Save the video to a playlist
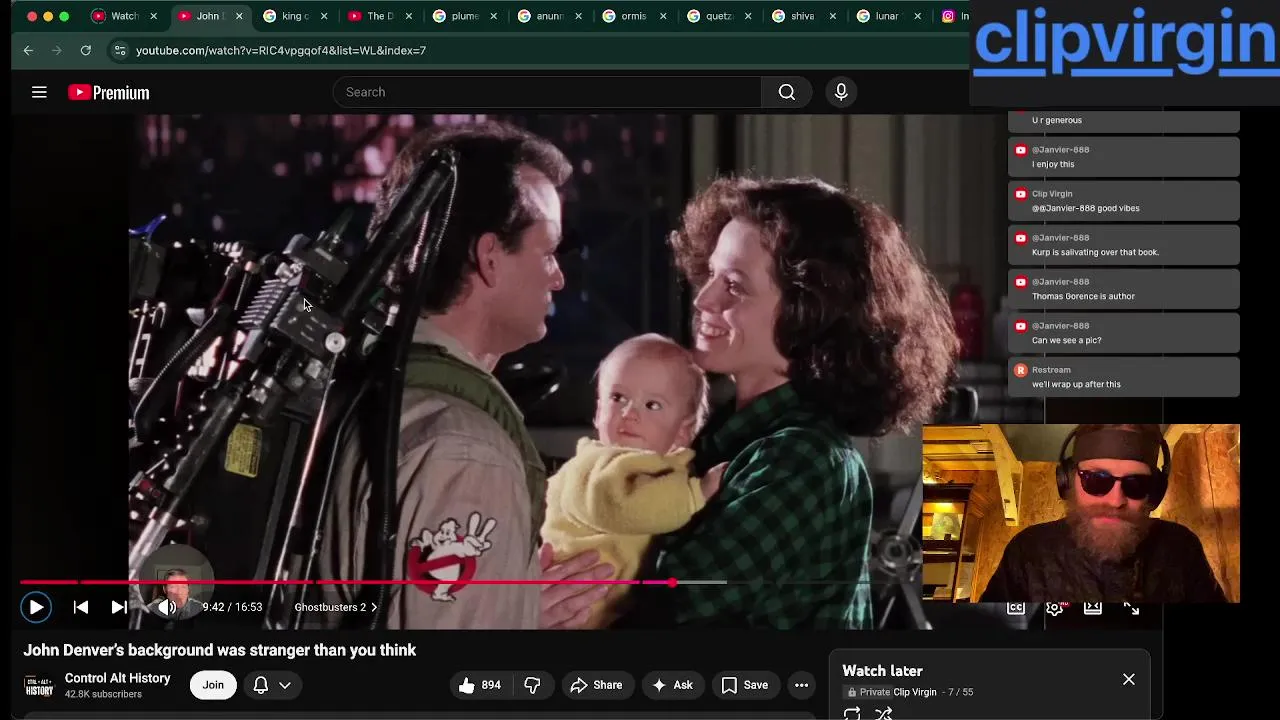The height and width of the screenshot is (720, 1280). pyautogui.click(x=746, y=685)
